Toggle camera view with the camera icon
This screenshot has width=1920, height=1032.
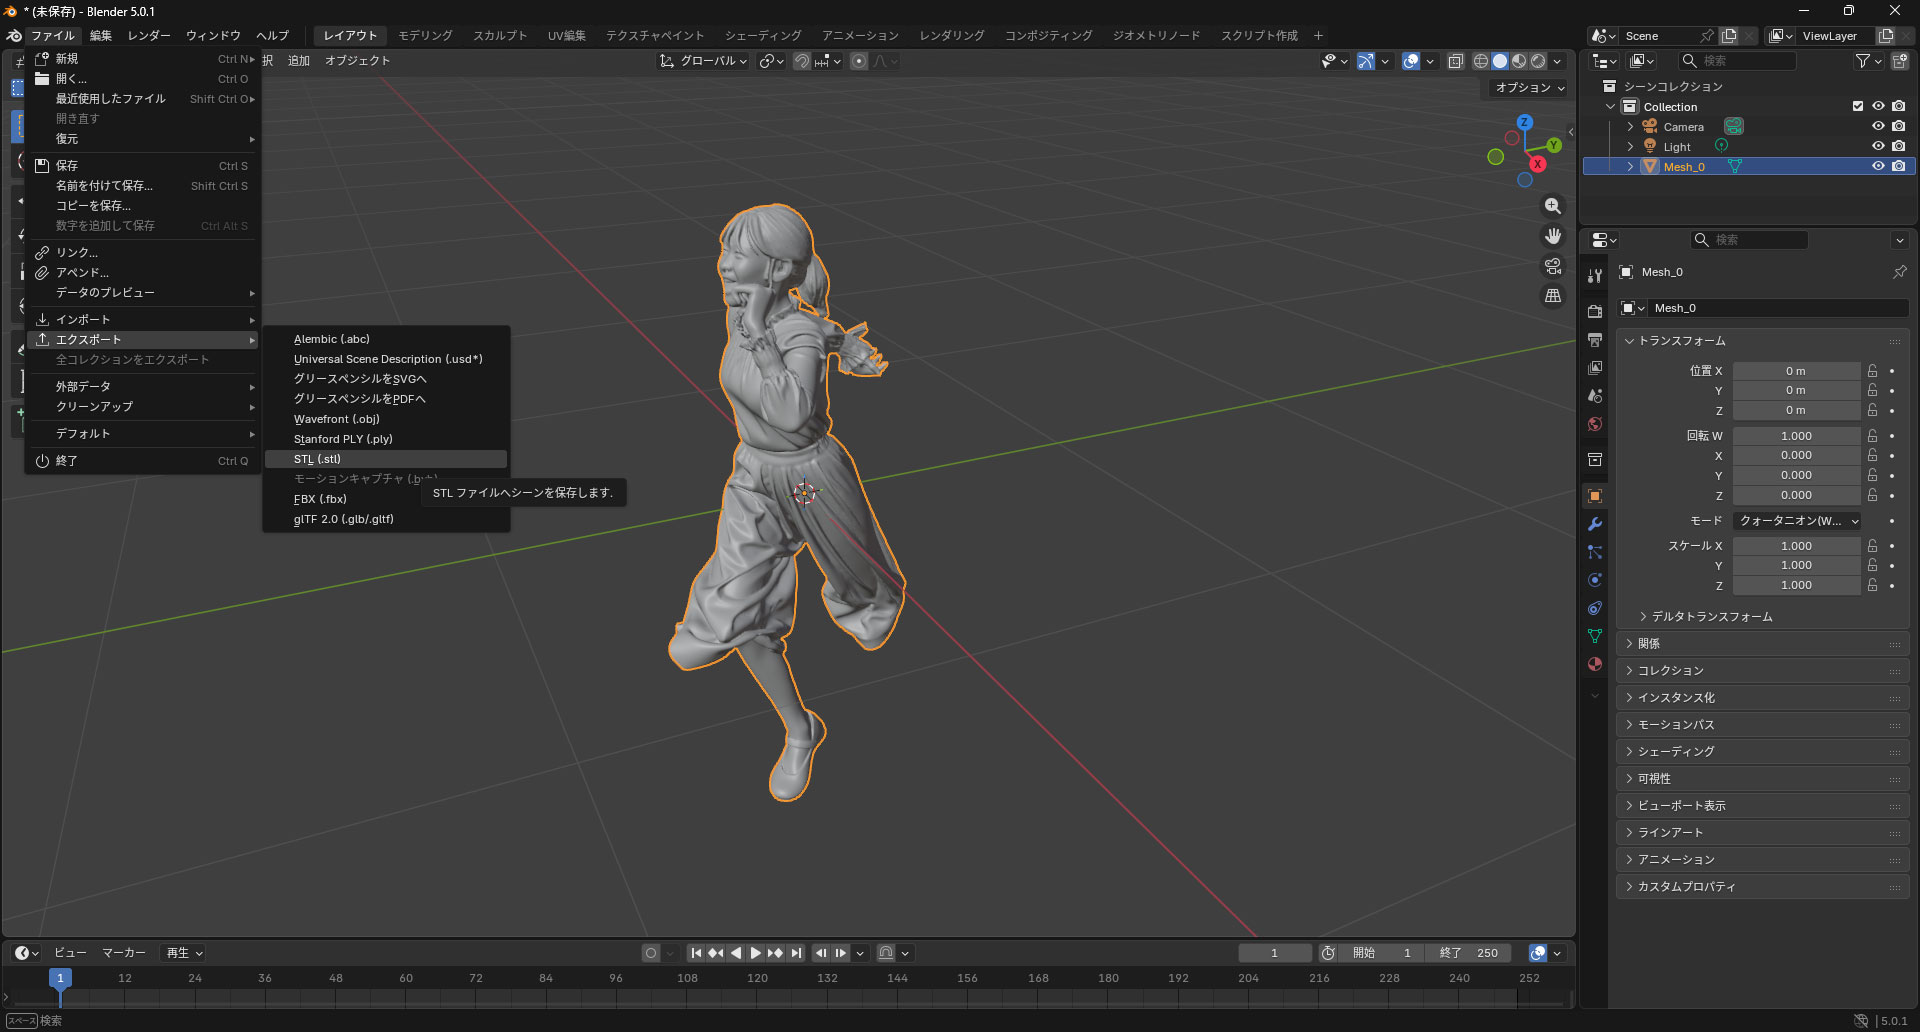coord(1552,266)
